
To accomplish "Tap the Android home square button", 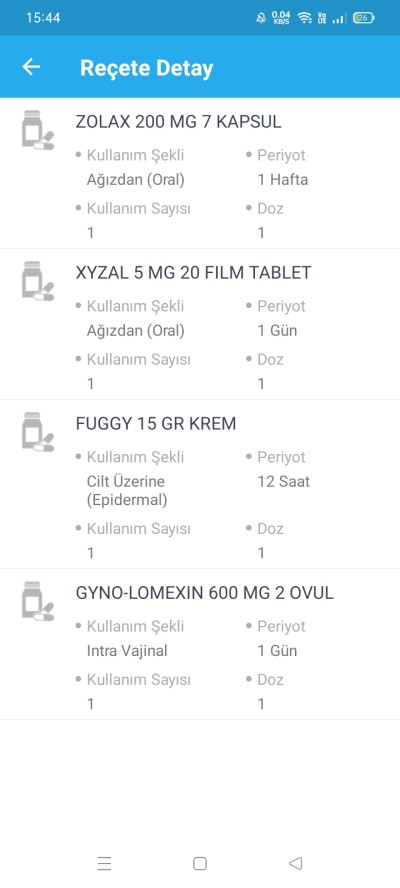I will point(199,863).
